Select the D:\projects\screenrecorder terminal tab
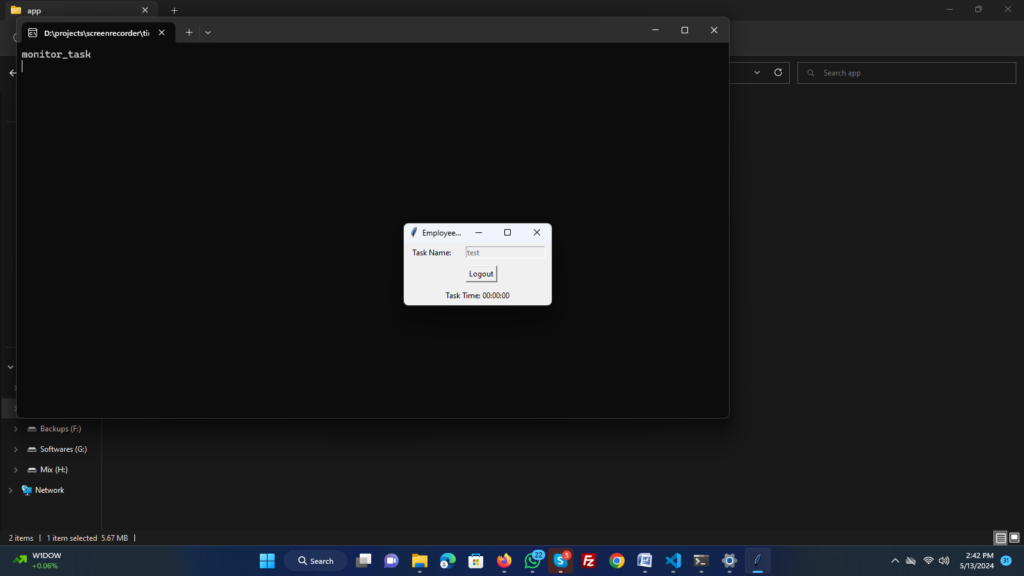This screenshot has width=1024, height=576. click(x=95, y=32)
